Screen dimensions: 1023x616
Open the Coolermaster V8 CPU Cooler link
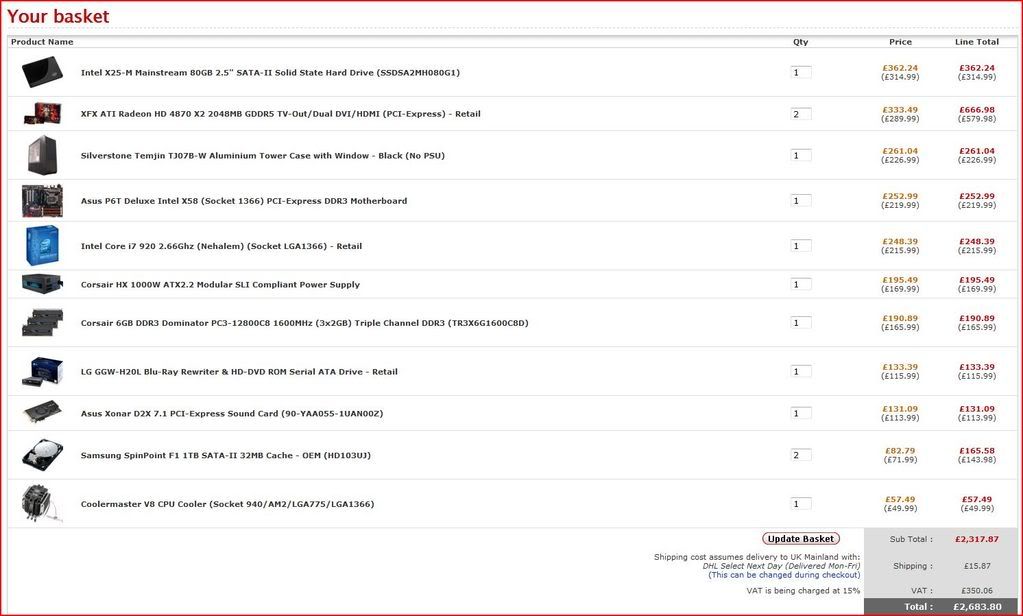tap(227, 504)
